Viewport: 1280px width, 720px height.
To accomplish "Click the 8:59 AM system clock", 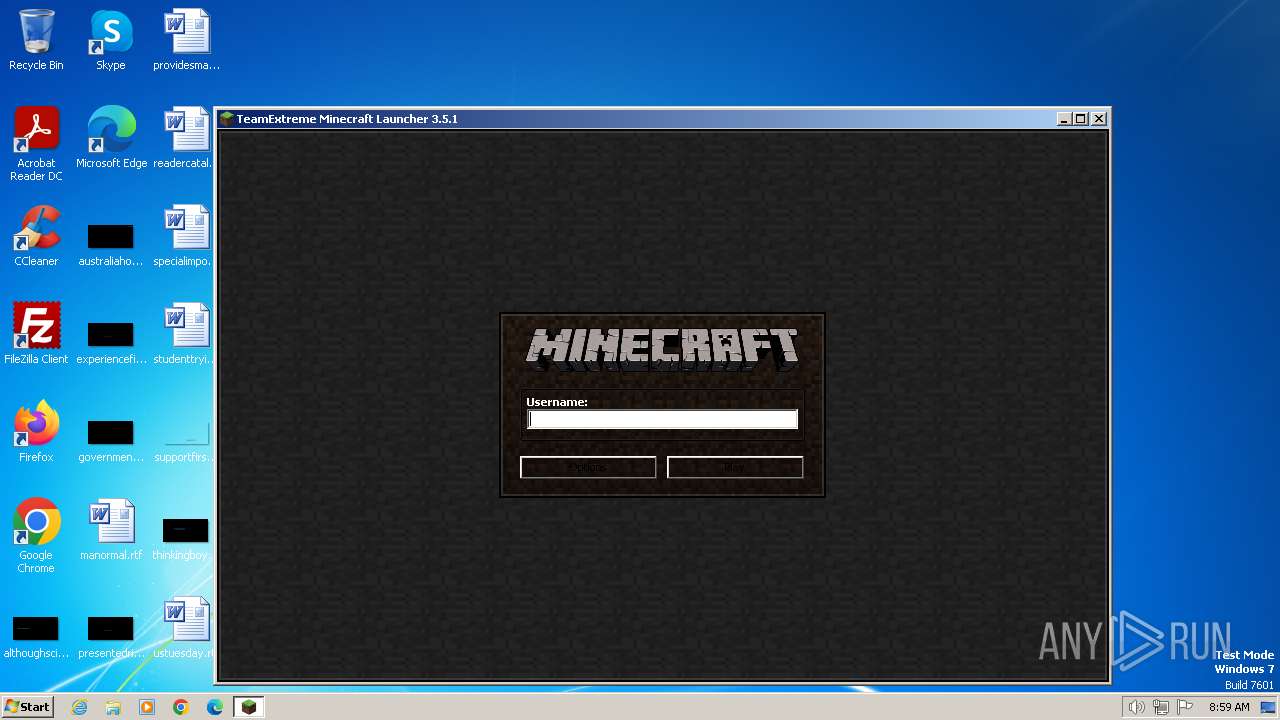I will 1229,707.
